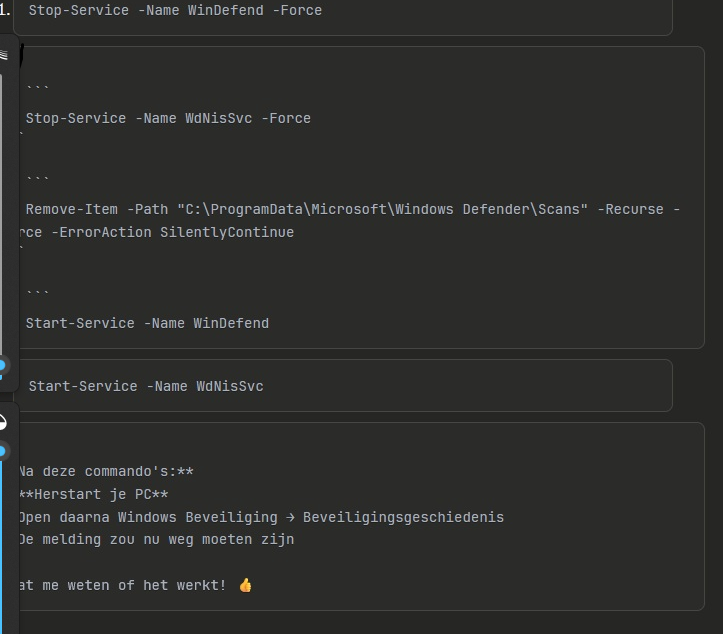Click the upper blue slider handle at left edge
723x634 pixels.
(3, 365)
